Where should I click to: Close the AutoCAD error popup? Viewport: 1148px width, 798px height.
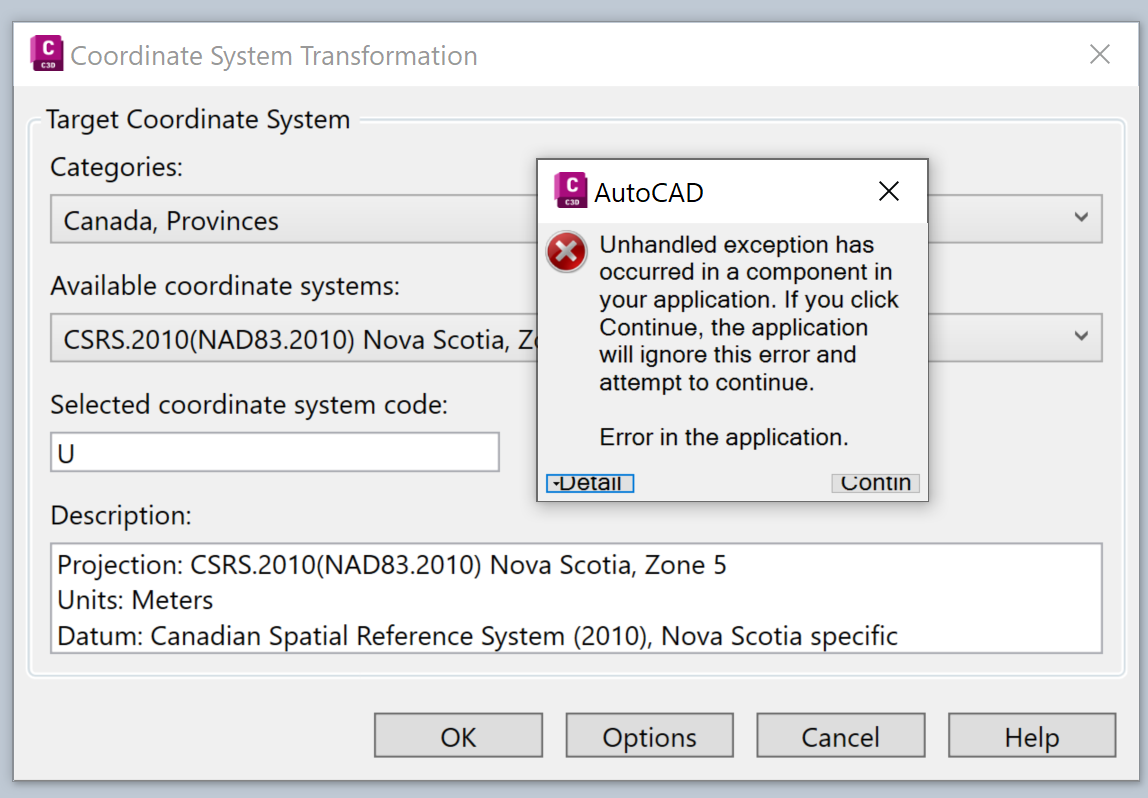click(x=888, y=190)
